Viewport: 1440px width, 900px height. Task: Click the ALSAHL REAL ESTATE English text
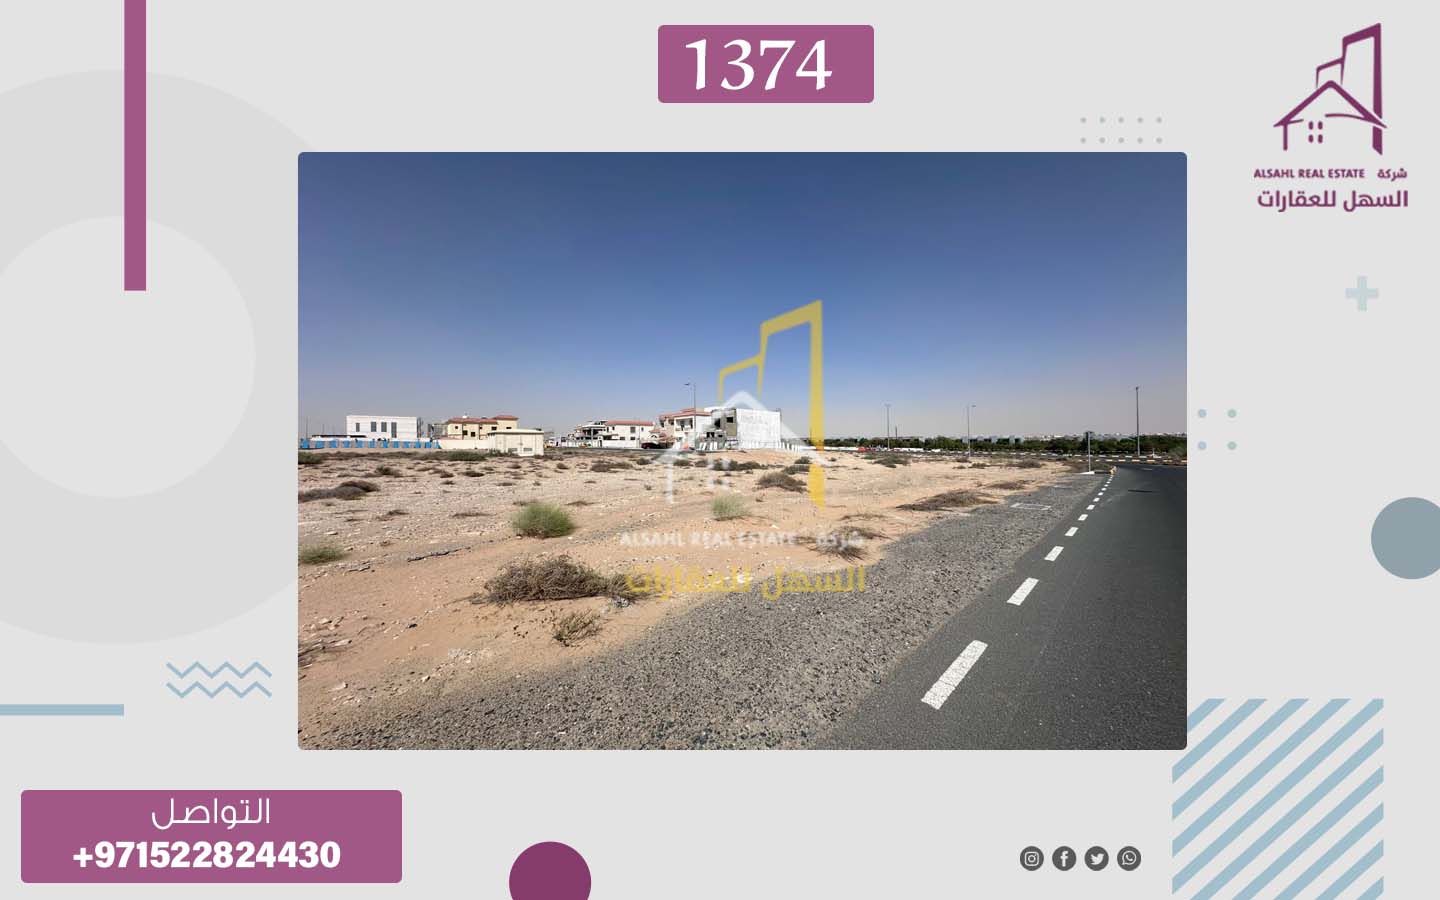click(x=1309, y=173)
